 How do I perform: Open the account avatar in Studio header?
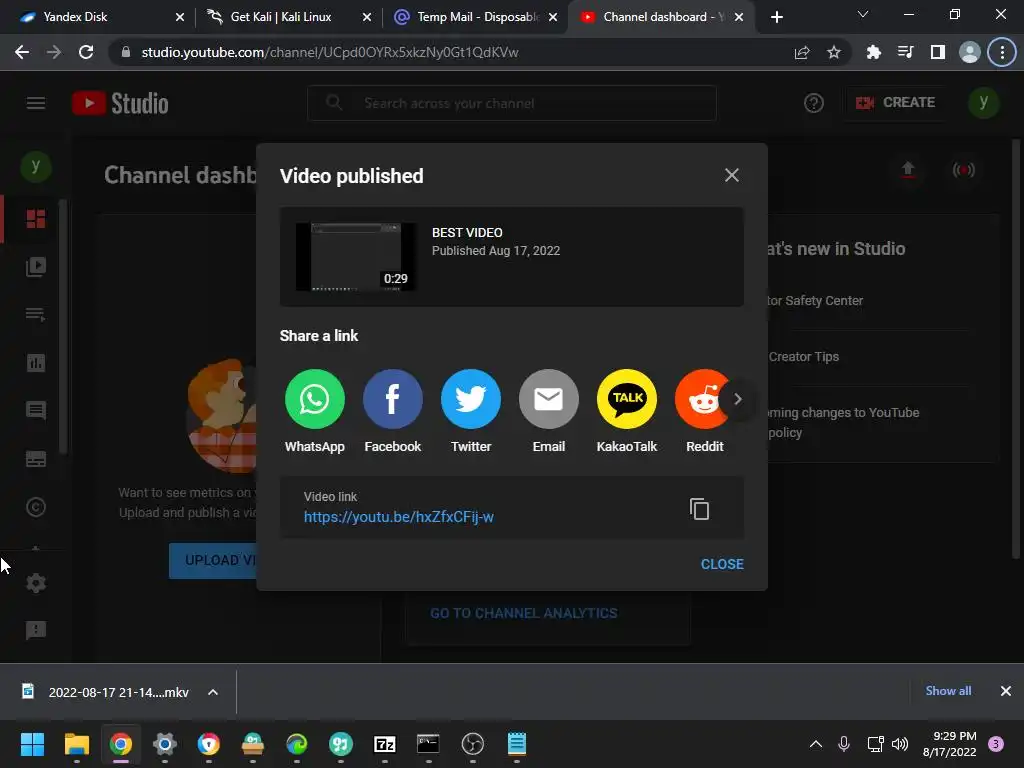[984, 103]
